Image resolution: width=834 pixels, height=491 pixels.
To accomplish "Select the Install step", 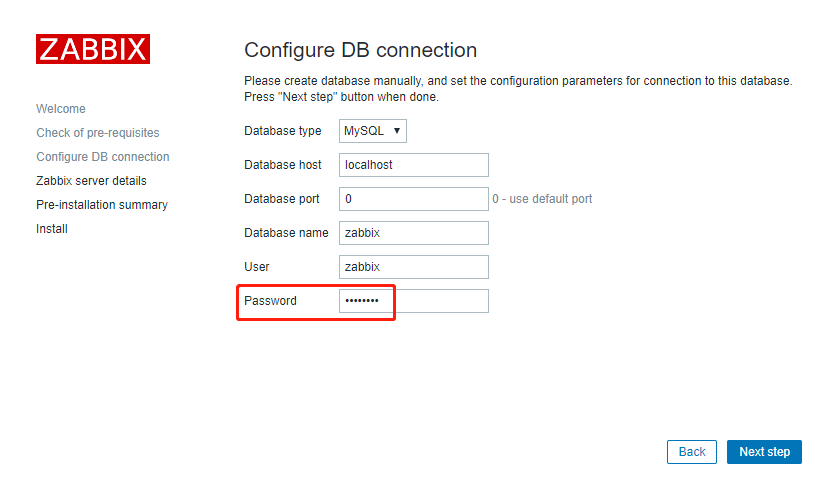I will pos(52,229).
